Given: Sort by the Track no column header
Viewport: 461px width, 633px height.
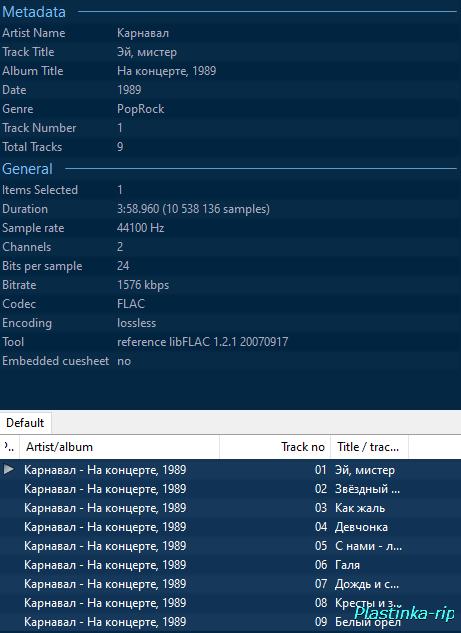Looking at the screenshot, I should 275,447.
